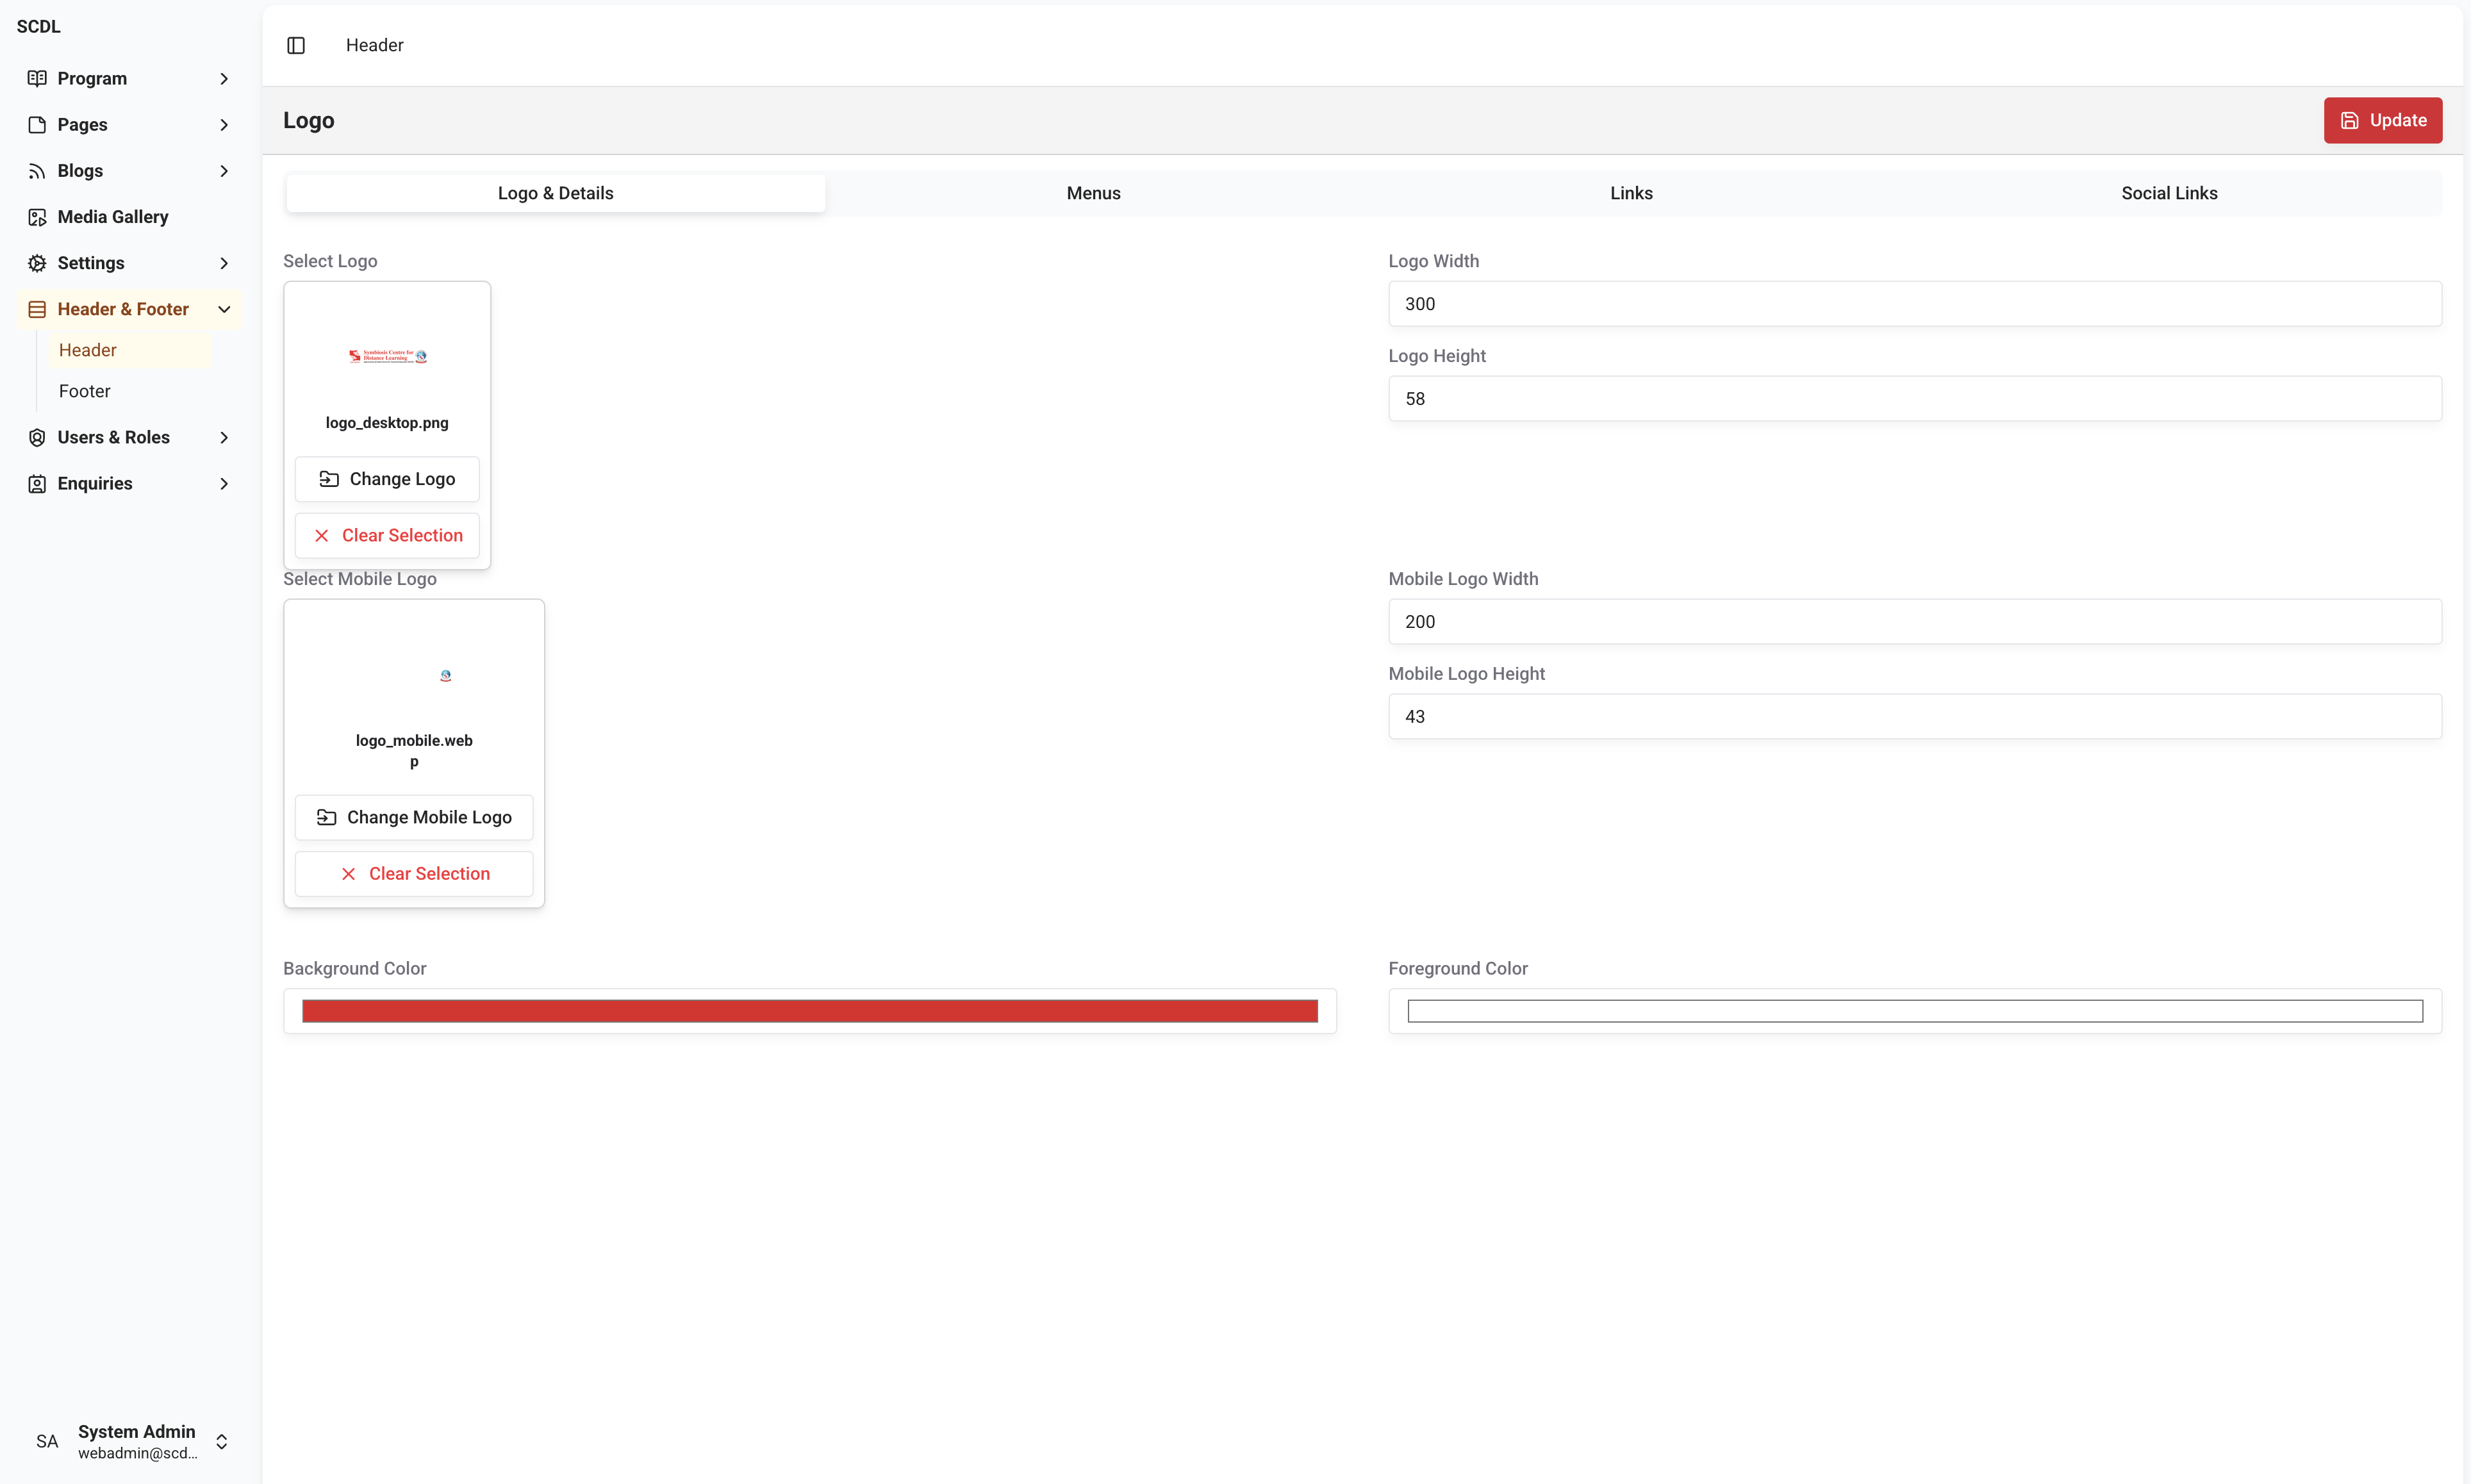Screen dimensions: 2471x1484
Task: Toggle the sidebar panel icon
Action: 296,45
